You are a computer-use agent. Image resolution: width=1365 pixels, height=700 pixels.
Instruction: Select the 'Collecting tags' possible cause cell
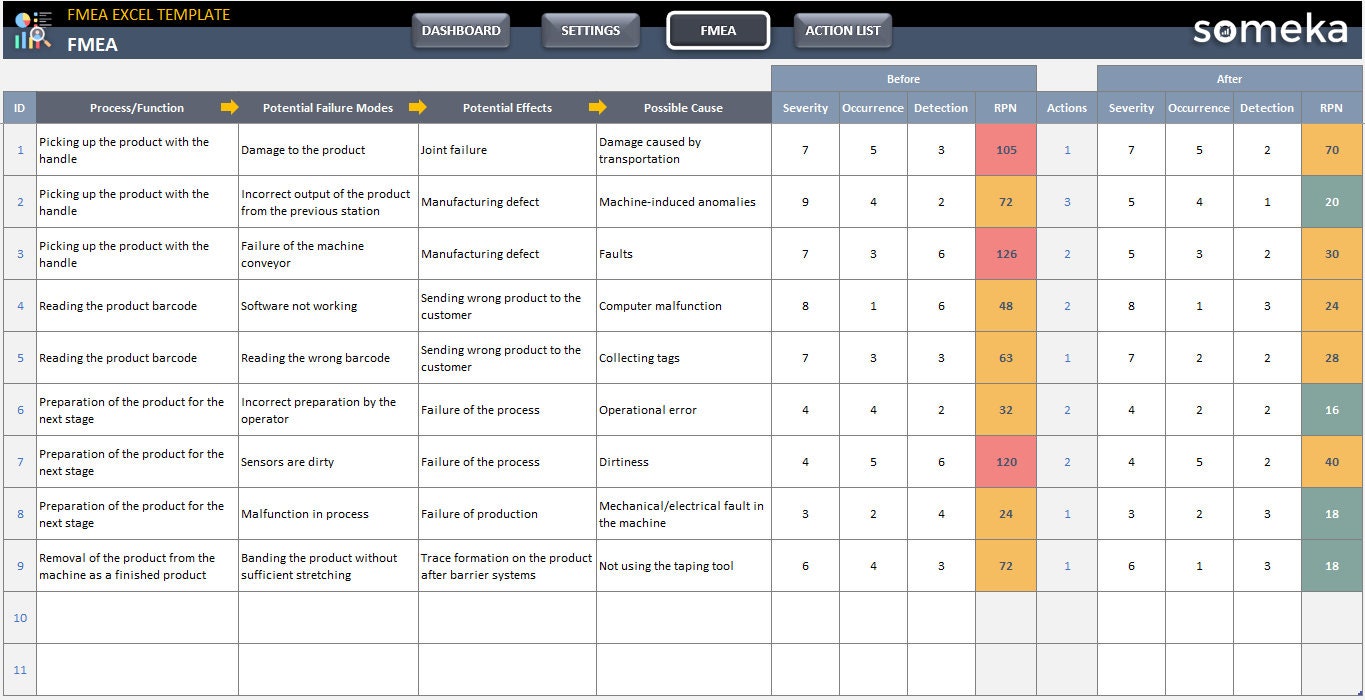tap(684, 358)
